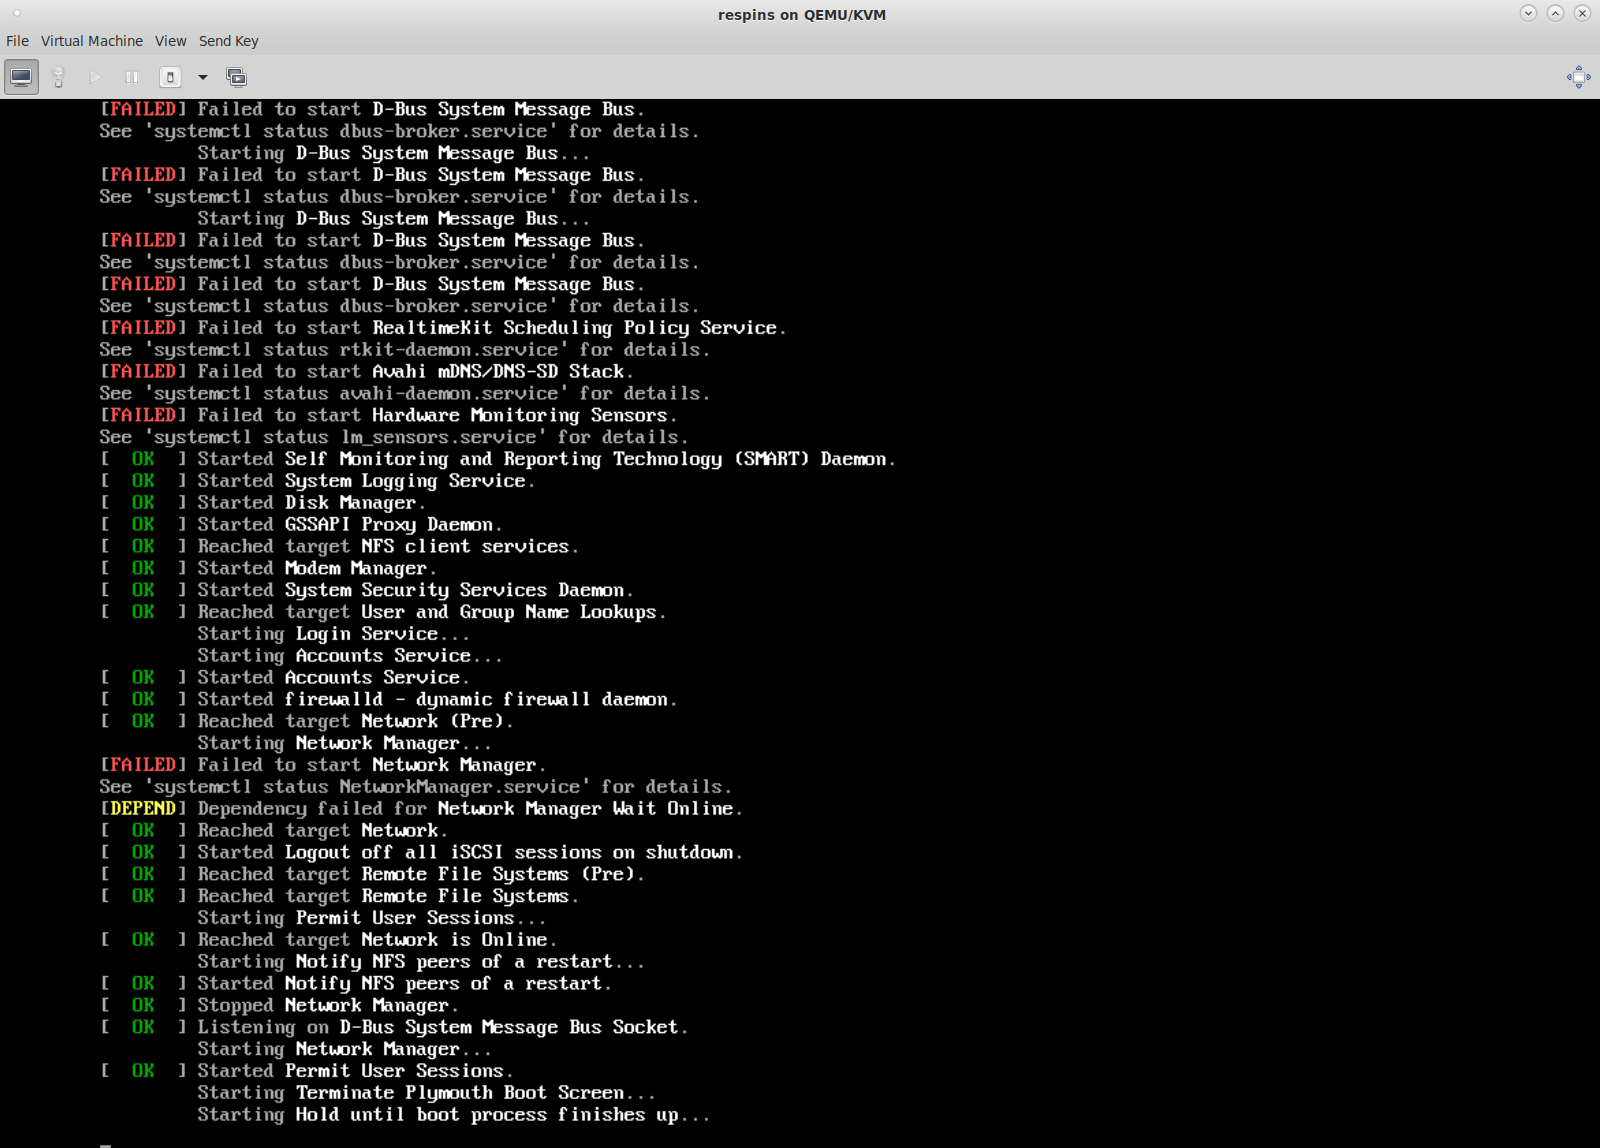The height and width of the screenshot is (1148, 1600).
Task: Click 'Started System Security Services Daemon.'
Action: pyautogui.click(x=415, y=591)
